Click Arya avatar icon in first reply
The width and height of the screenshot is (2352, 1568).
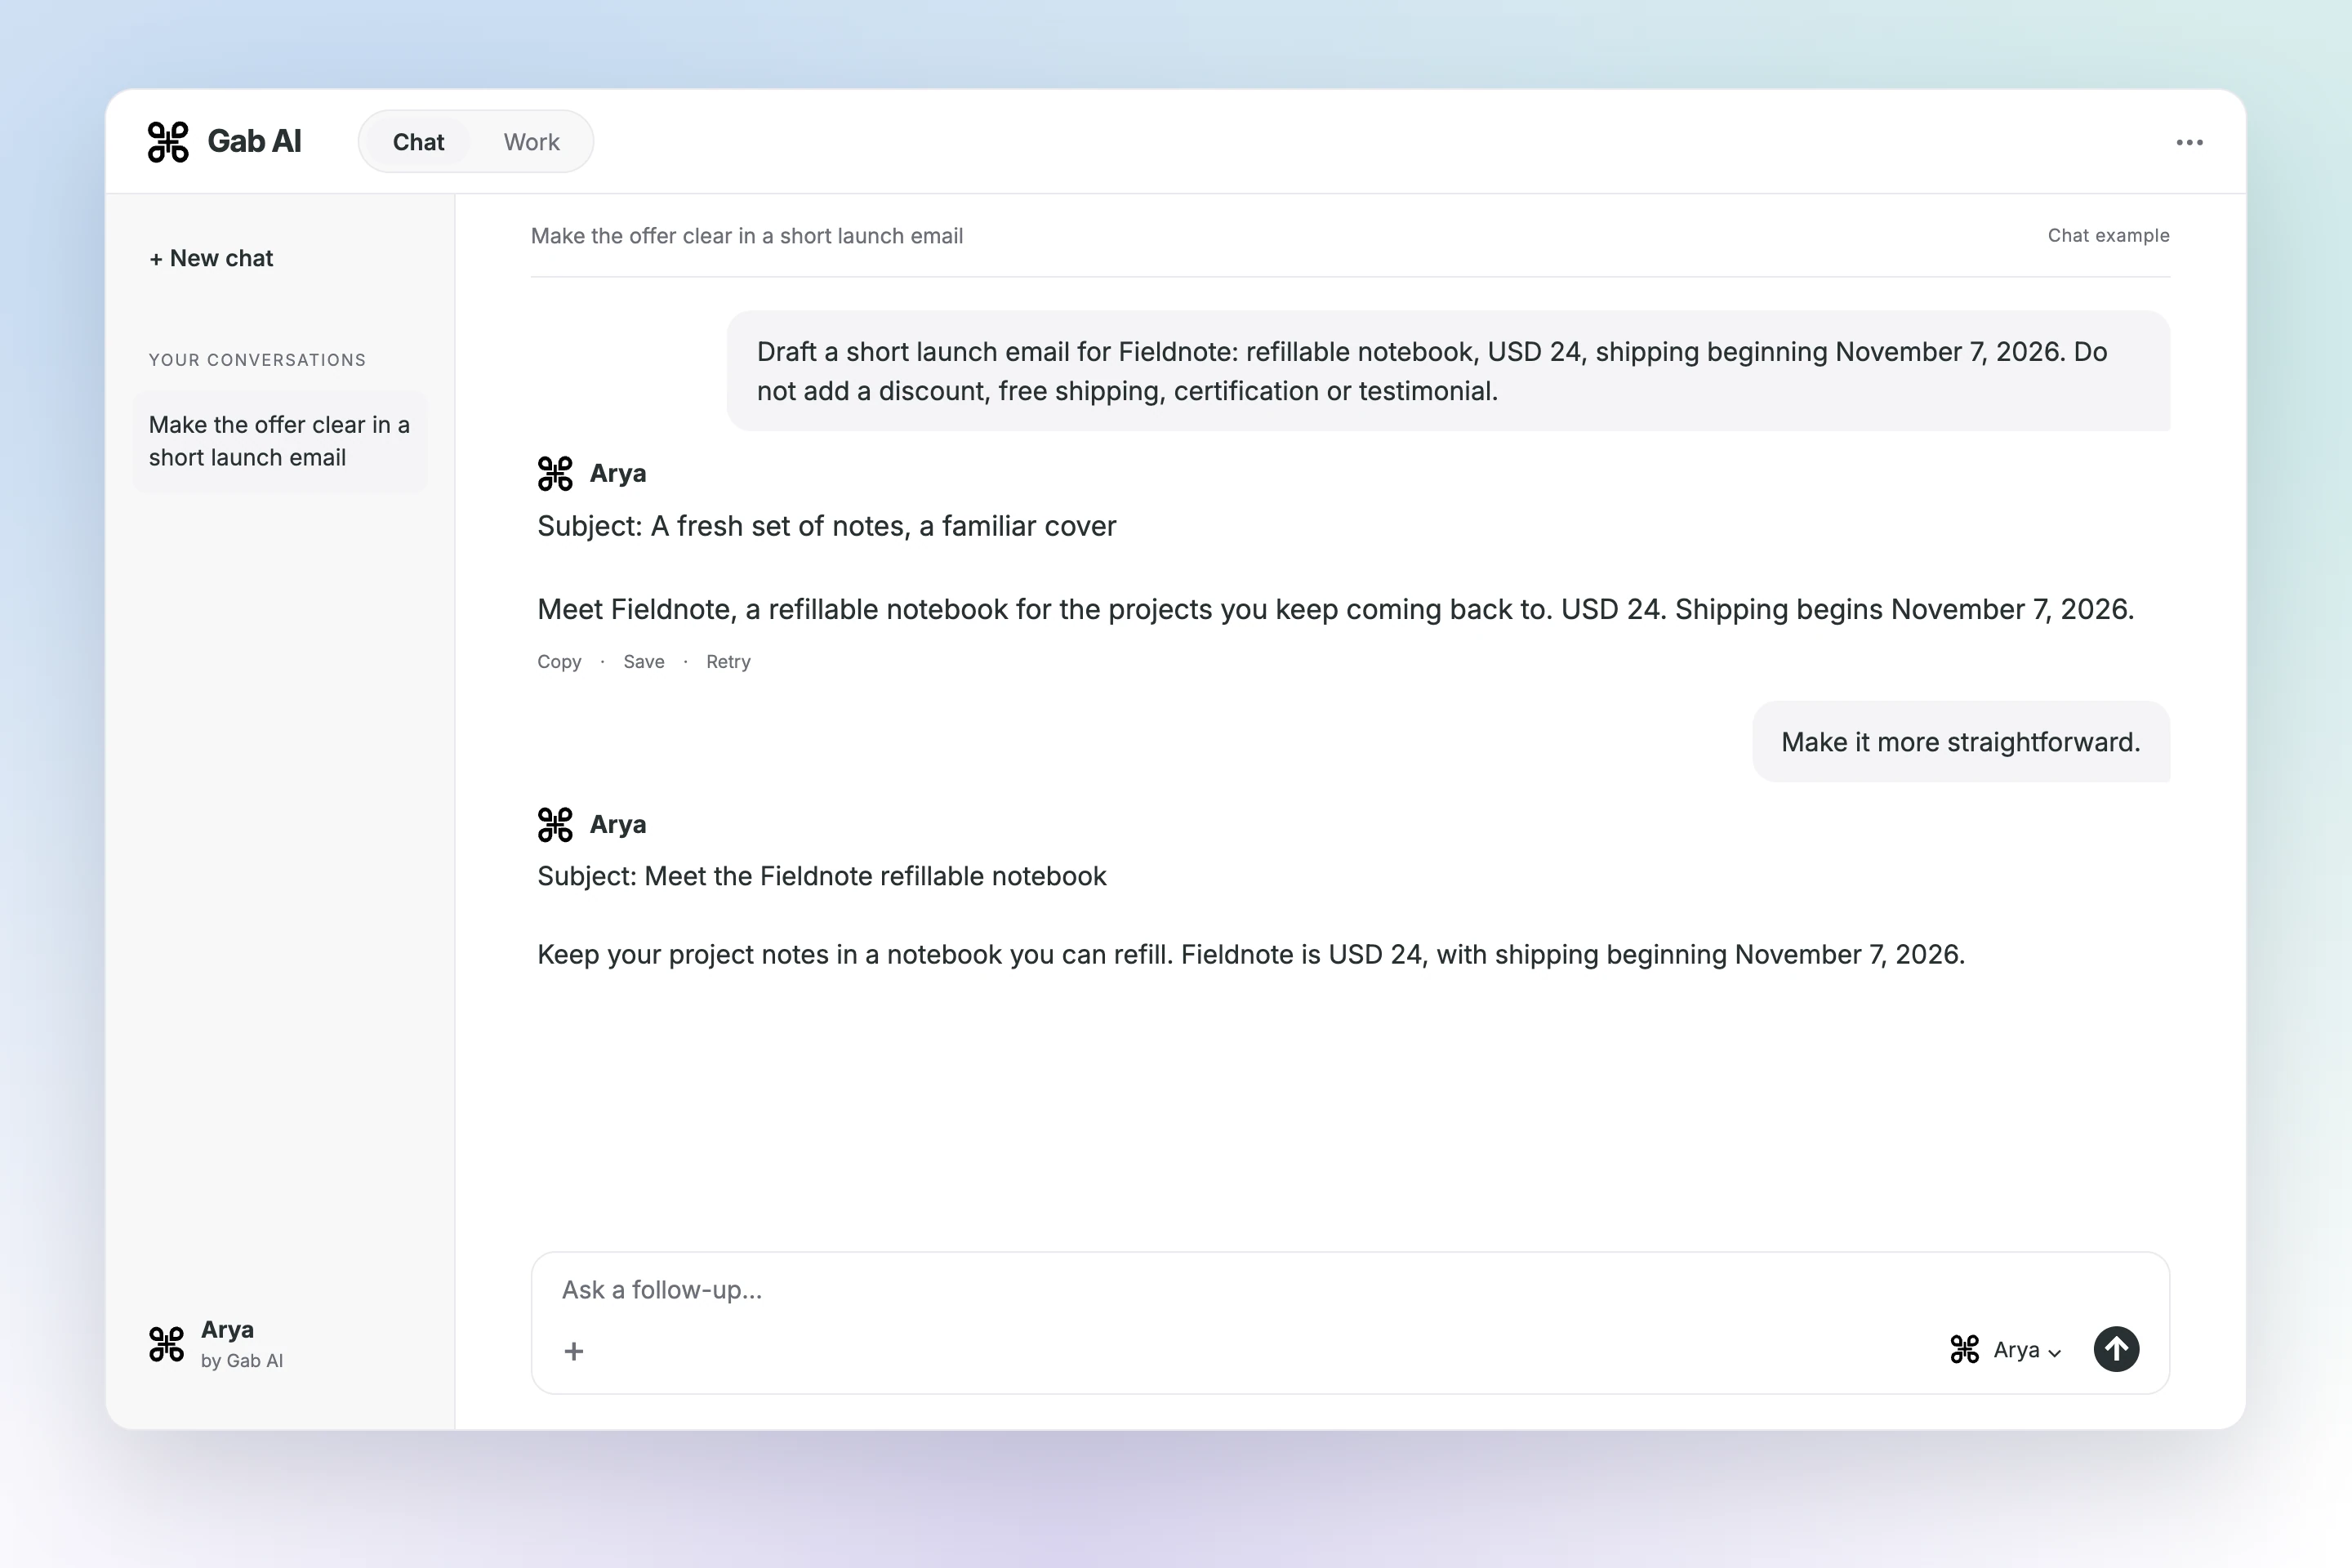(555, 474)
